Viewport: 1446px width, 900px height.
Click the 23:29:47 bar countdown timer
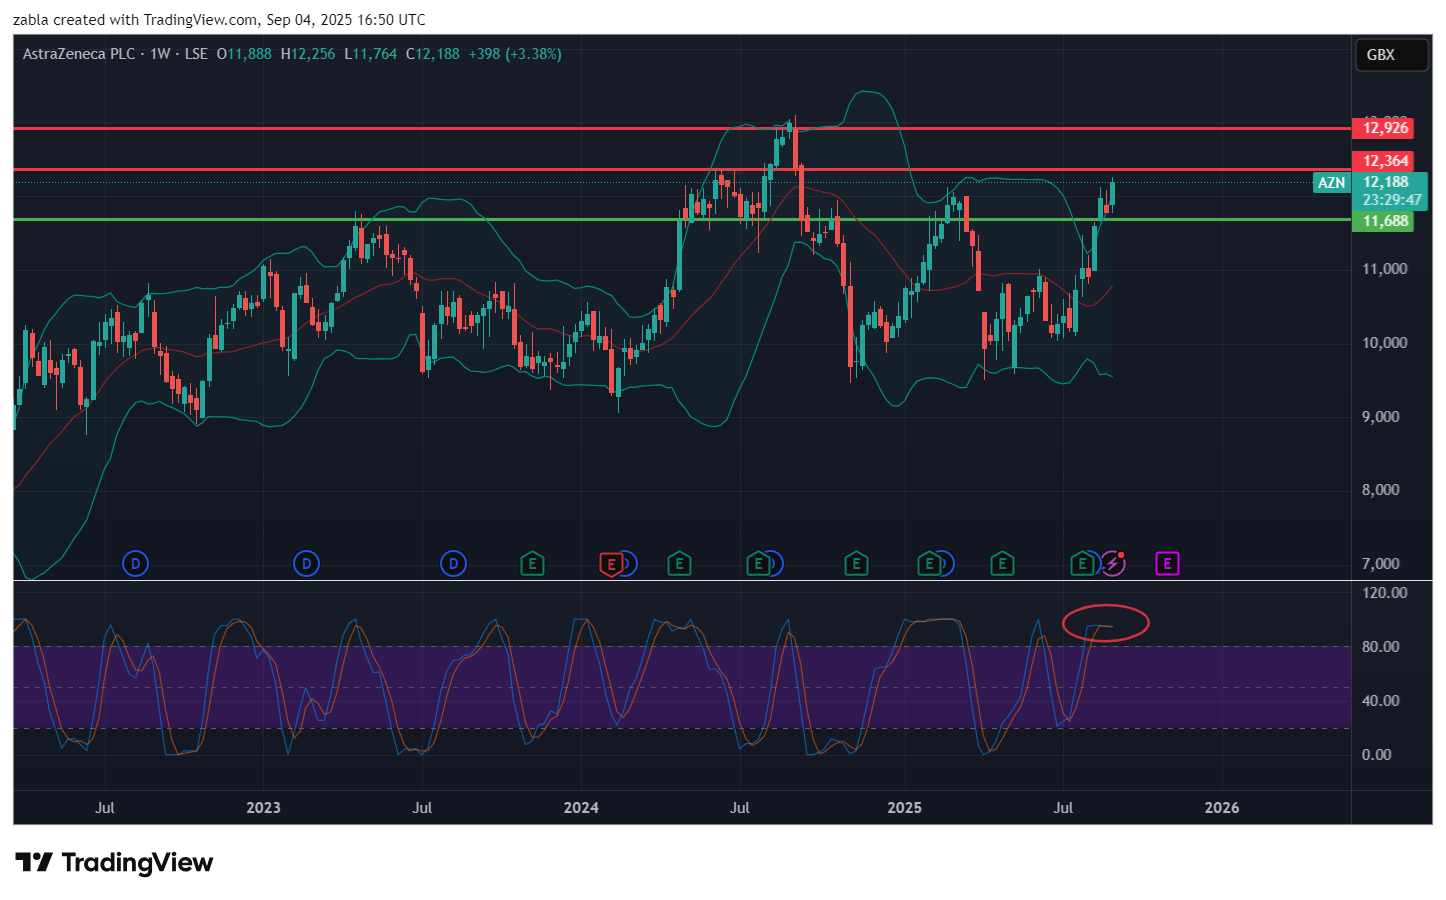[x=1392, y=200]
